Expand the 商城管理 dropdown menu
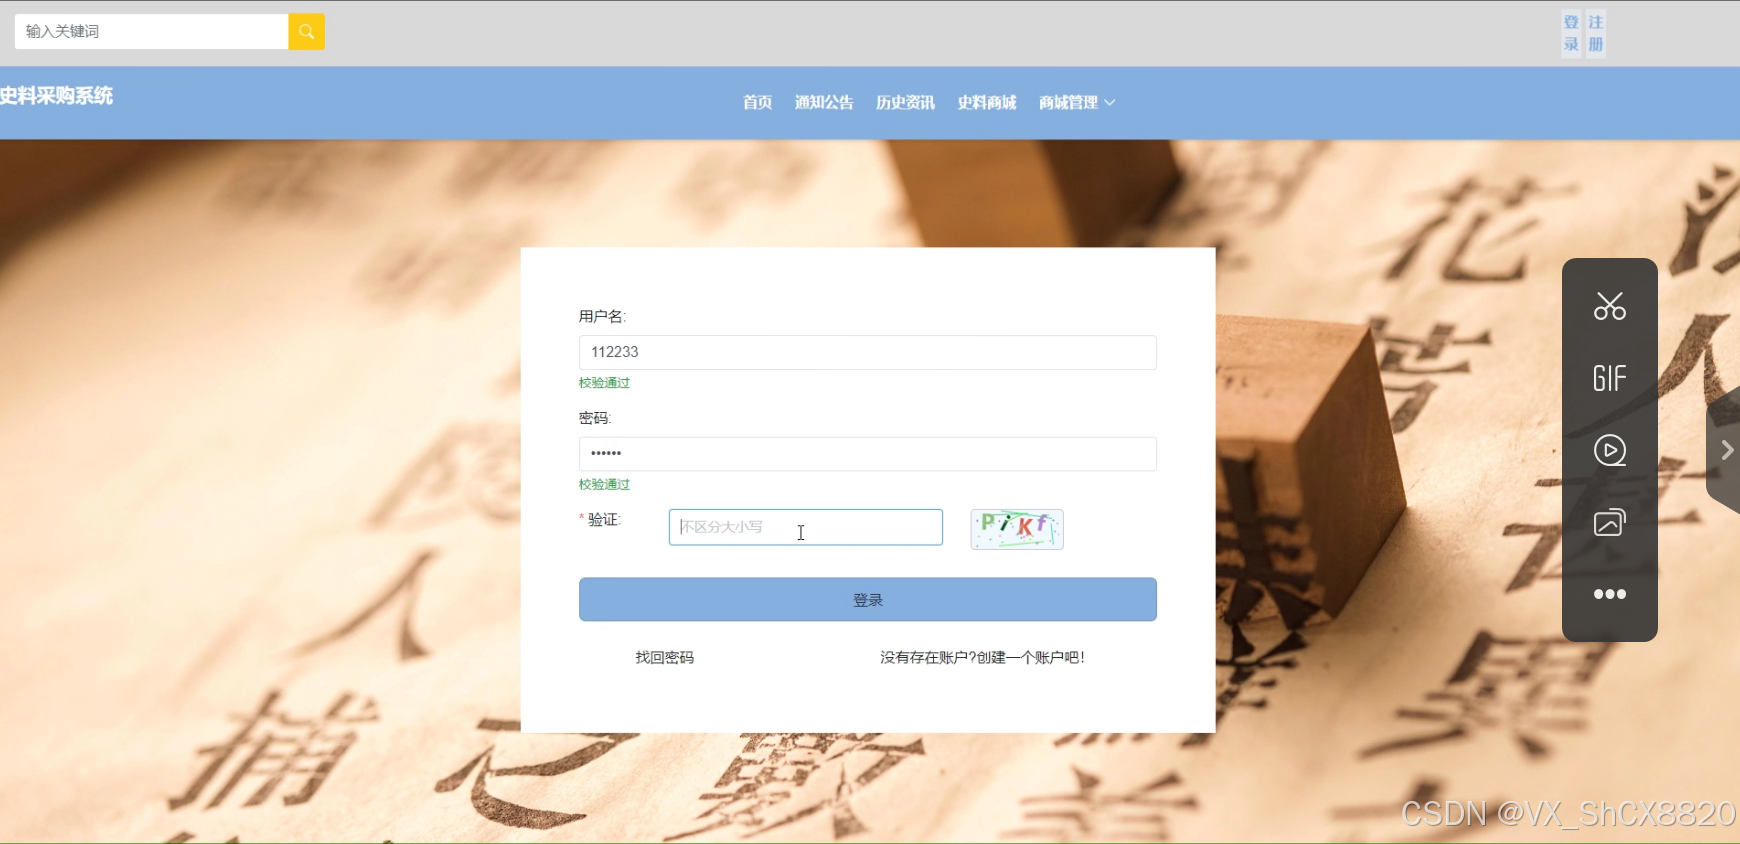Viewport: 1740px width, 844px height. pyautogui.click(x=1077, y=102)
